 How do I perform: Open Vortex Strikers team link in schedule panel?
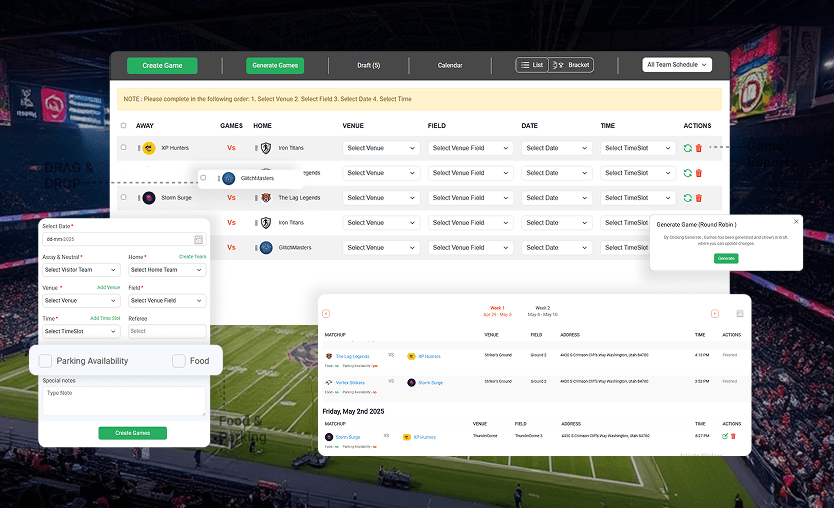pyautogui.click(x=350, y=383)
